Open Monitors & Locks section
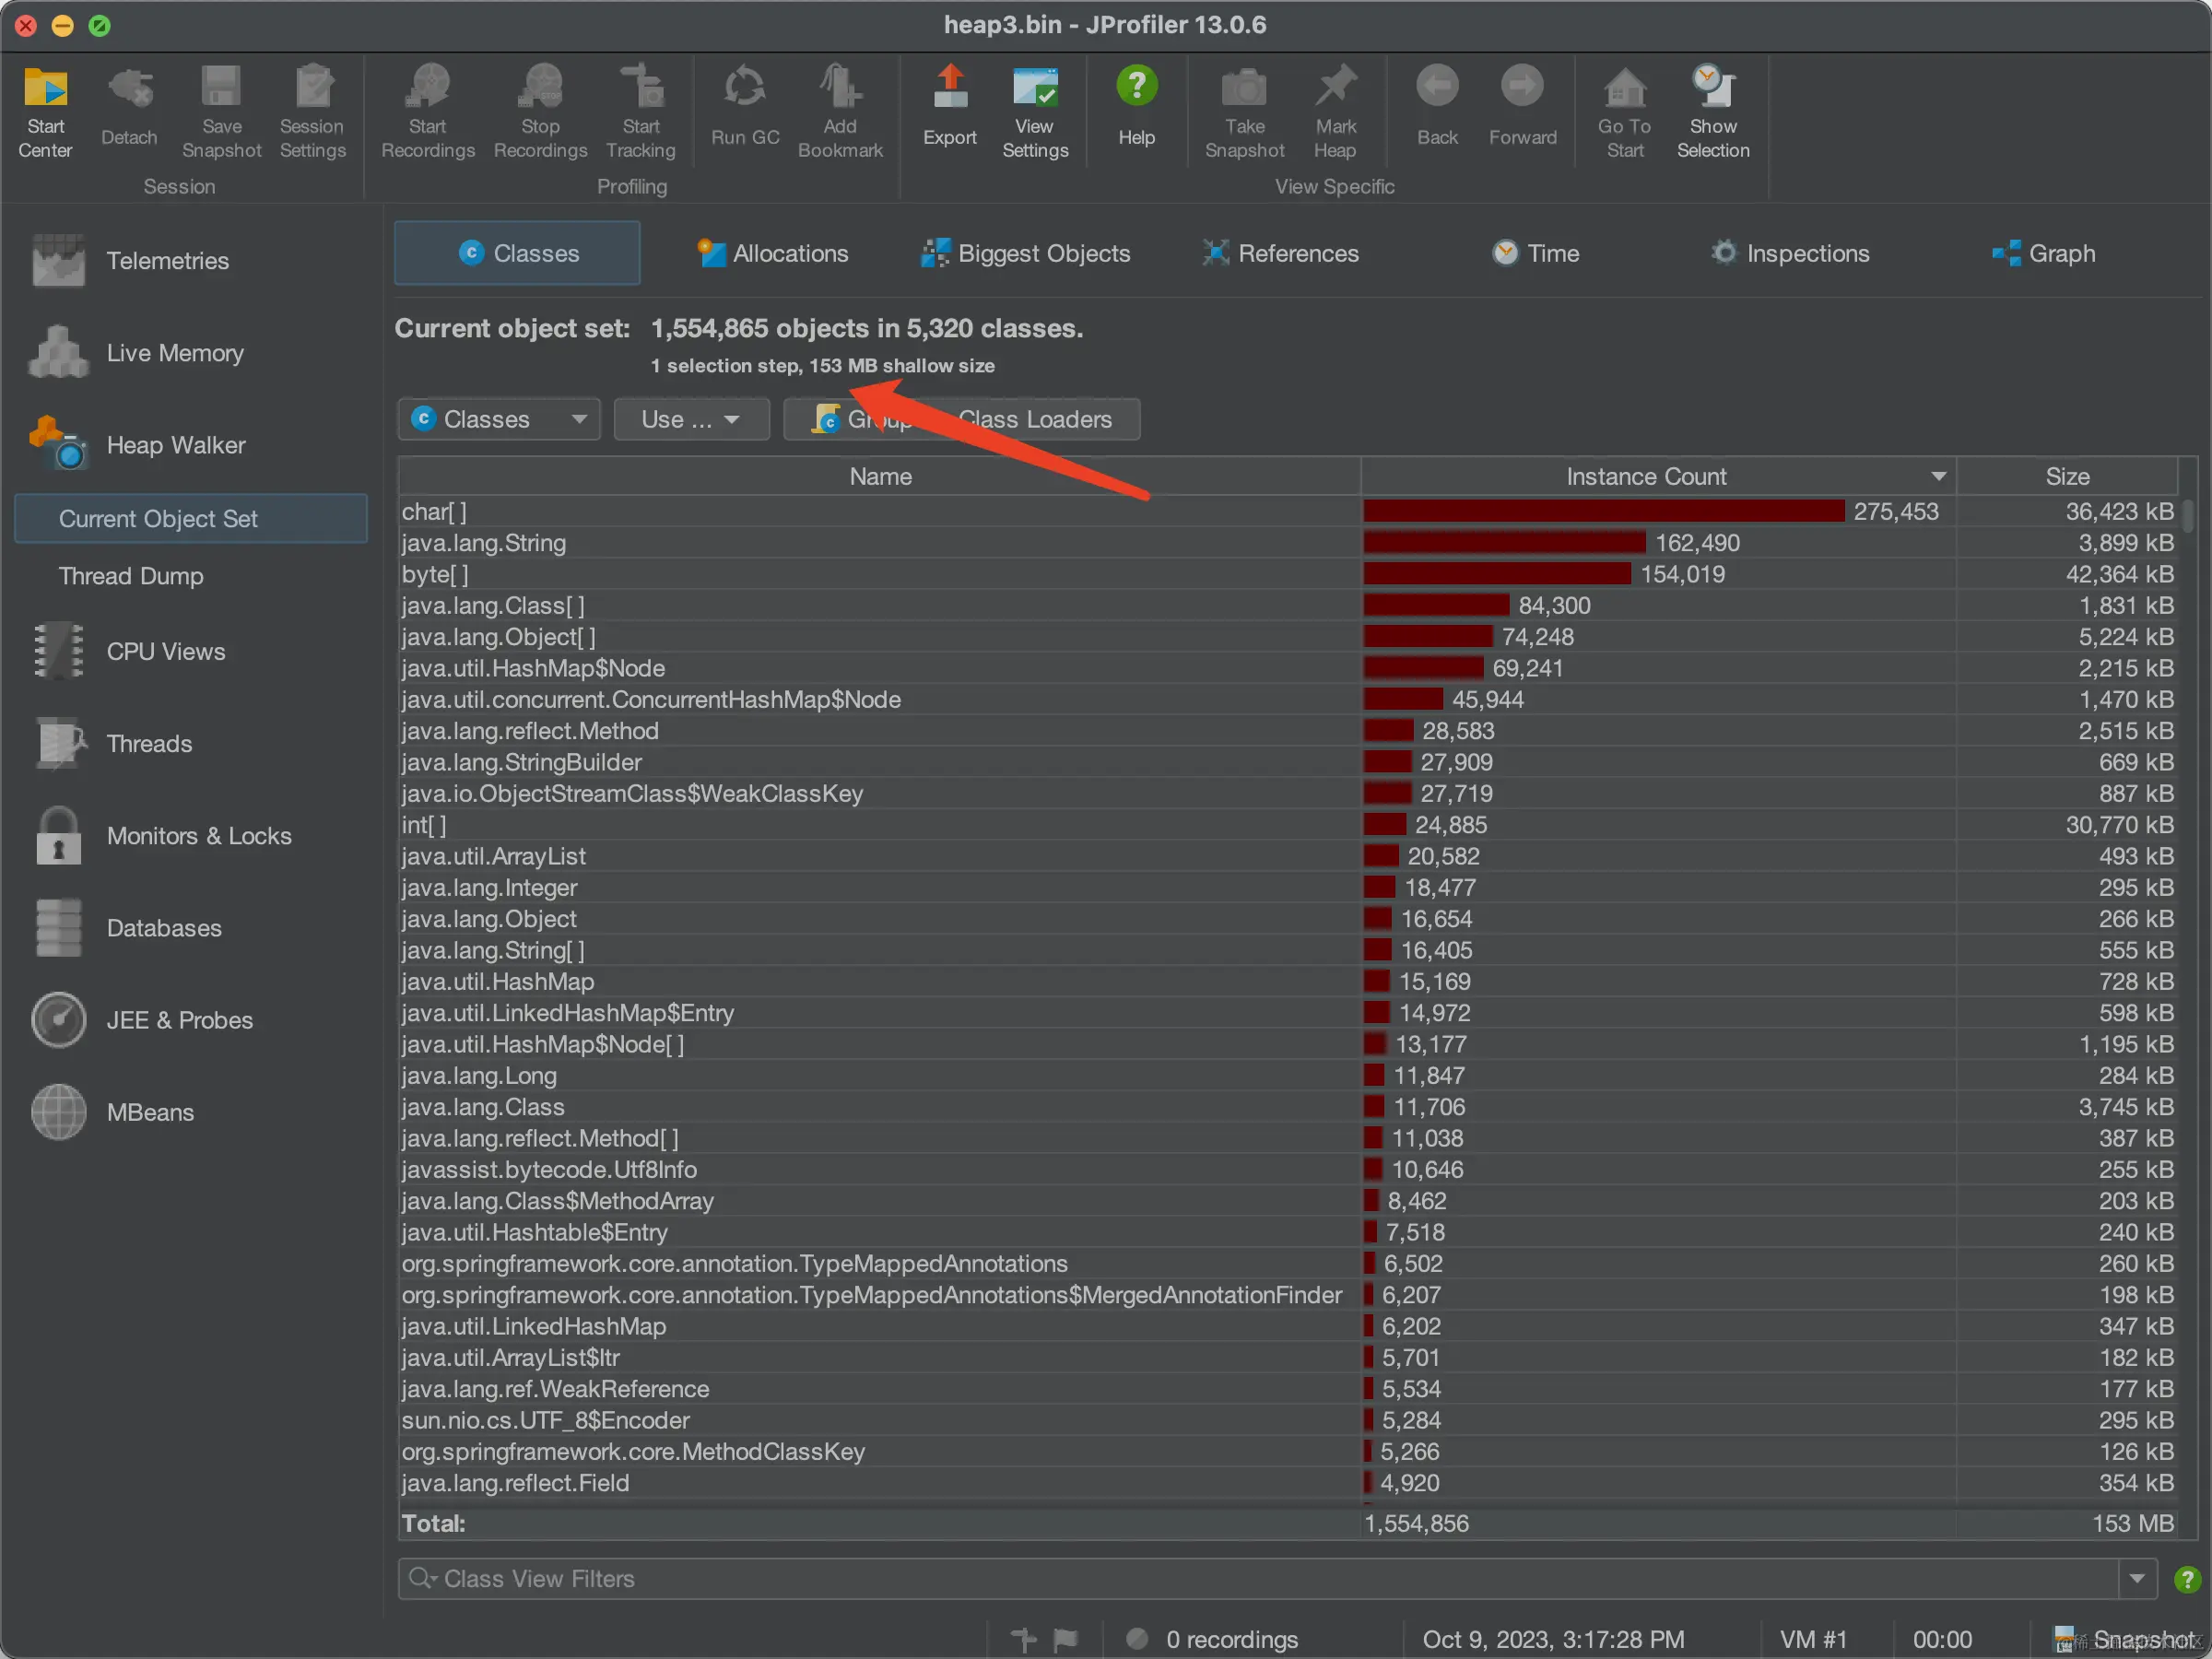 198,836
